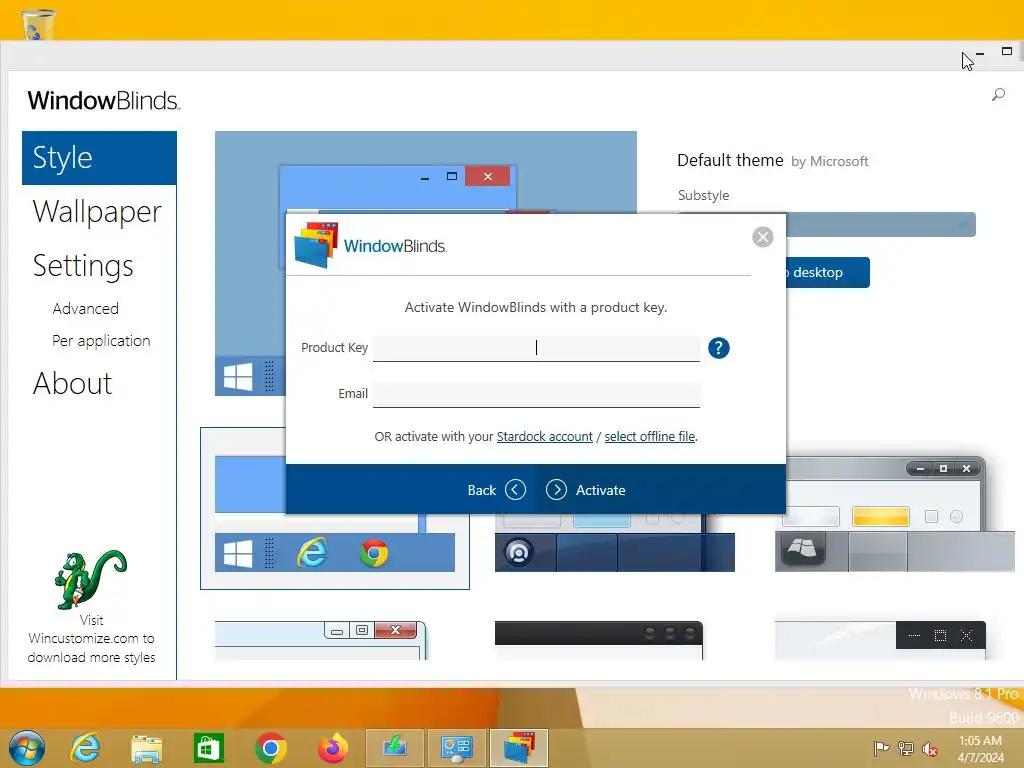Open the product key help icon
This screenshot has height=768, width=1024.
click(x=718, y=348)
